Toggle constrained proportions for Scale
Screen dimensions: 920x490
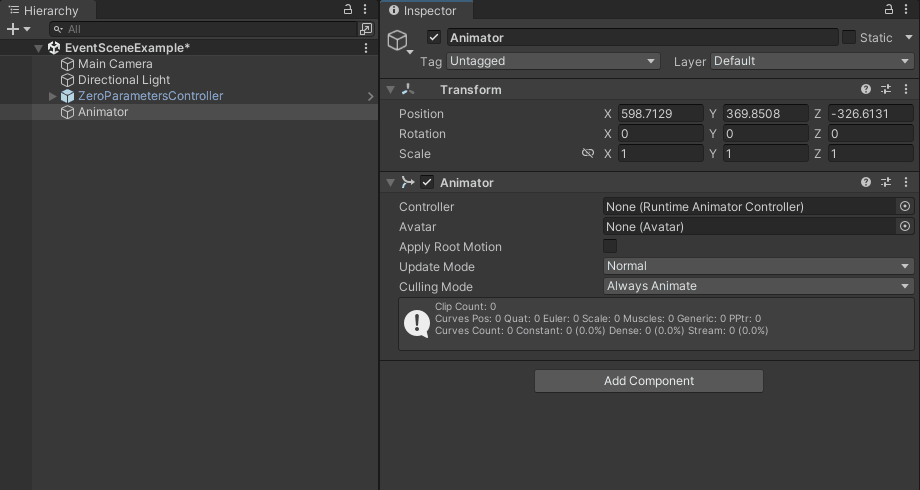click(x=587, y=153)
